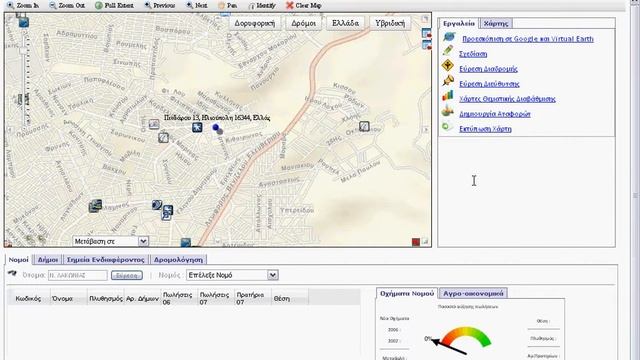Viewport: 640px width, 360px height.
Task: Pan map left using west edge arrow
Action: 9,130
